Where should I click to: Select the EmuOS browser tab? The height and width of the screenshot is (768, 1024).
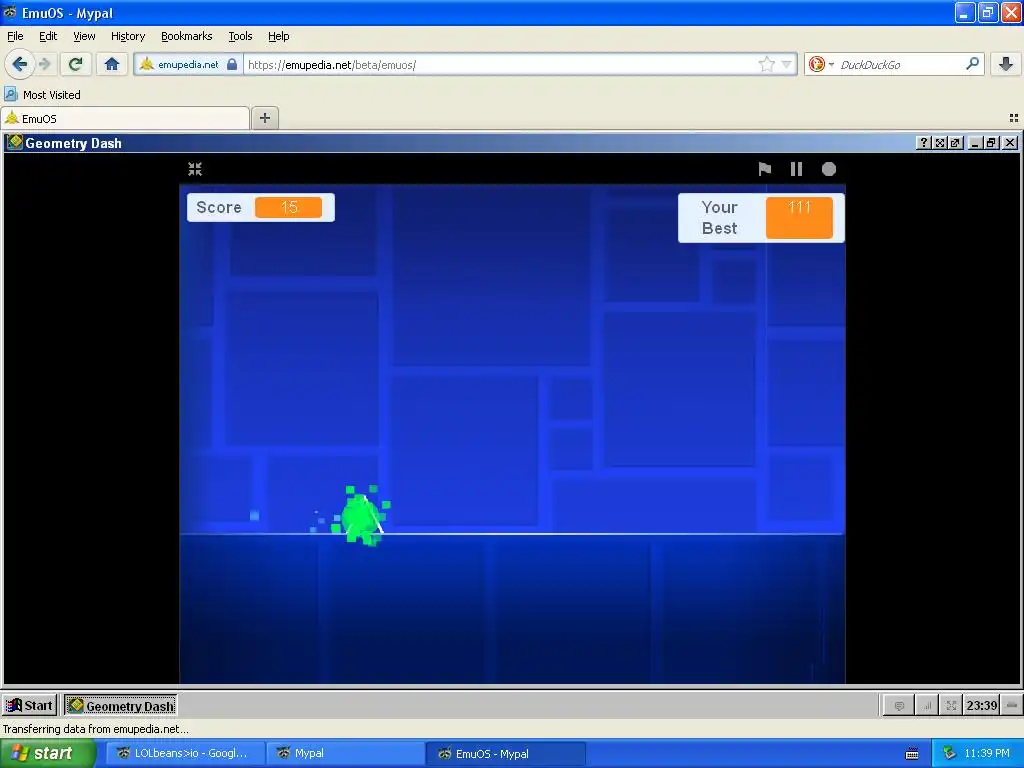click(x=125, y=118)
